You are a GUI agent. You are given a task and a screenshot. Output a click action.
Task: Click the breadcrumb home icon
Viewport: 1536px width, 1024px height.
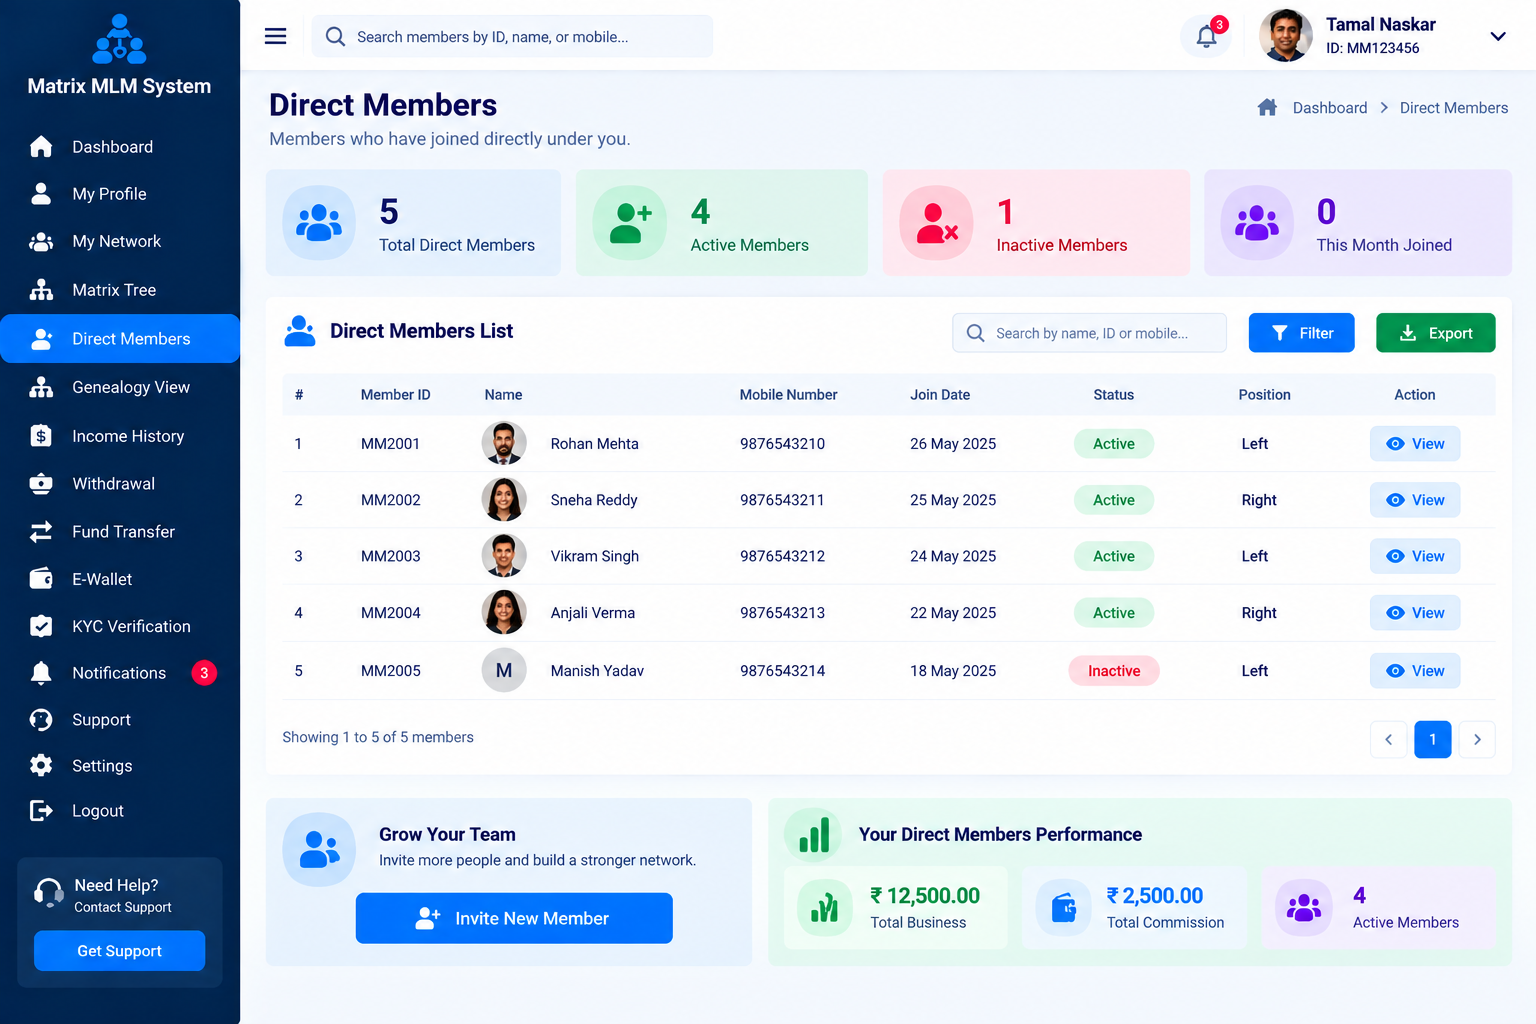click(1267, 107)
